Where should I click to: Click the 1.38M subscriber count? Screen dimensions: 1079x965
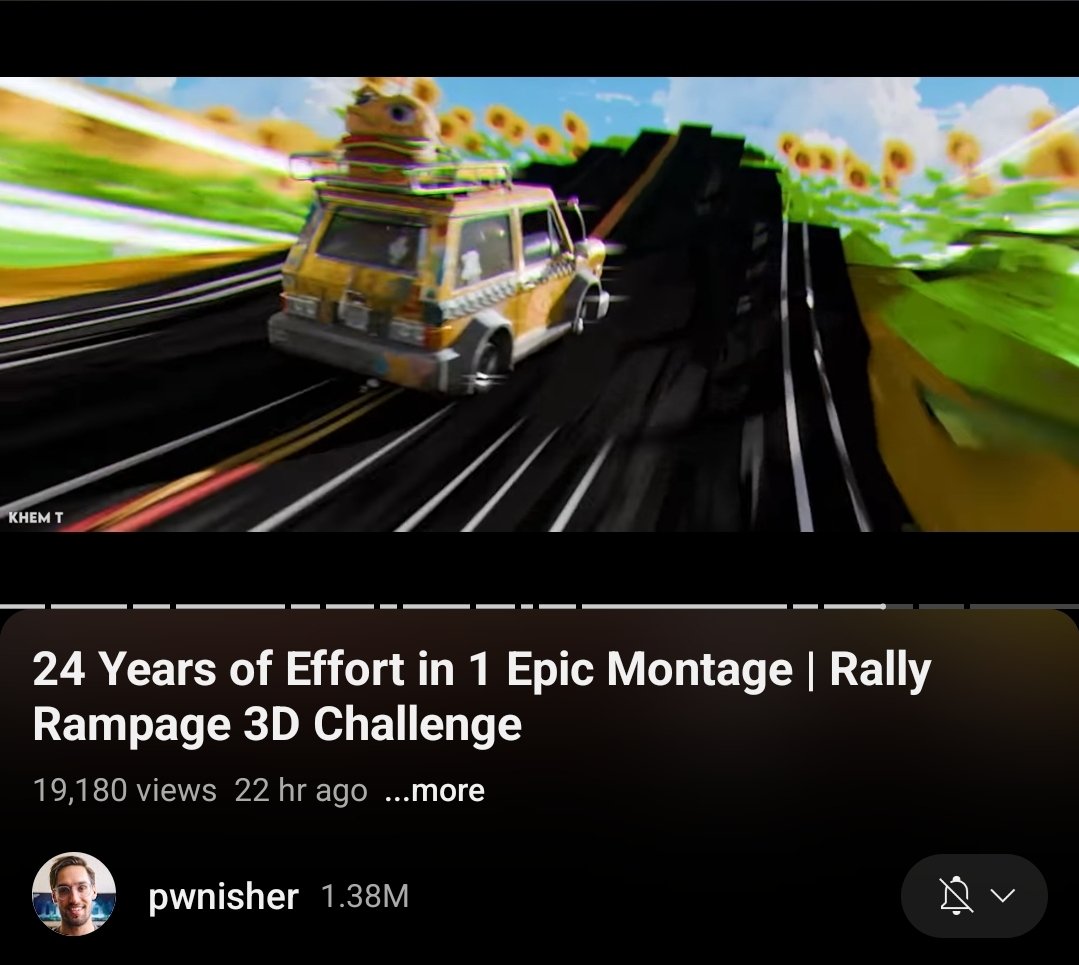pos(365,896)
